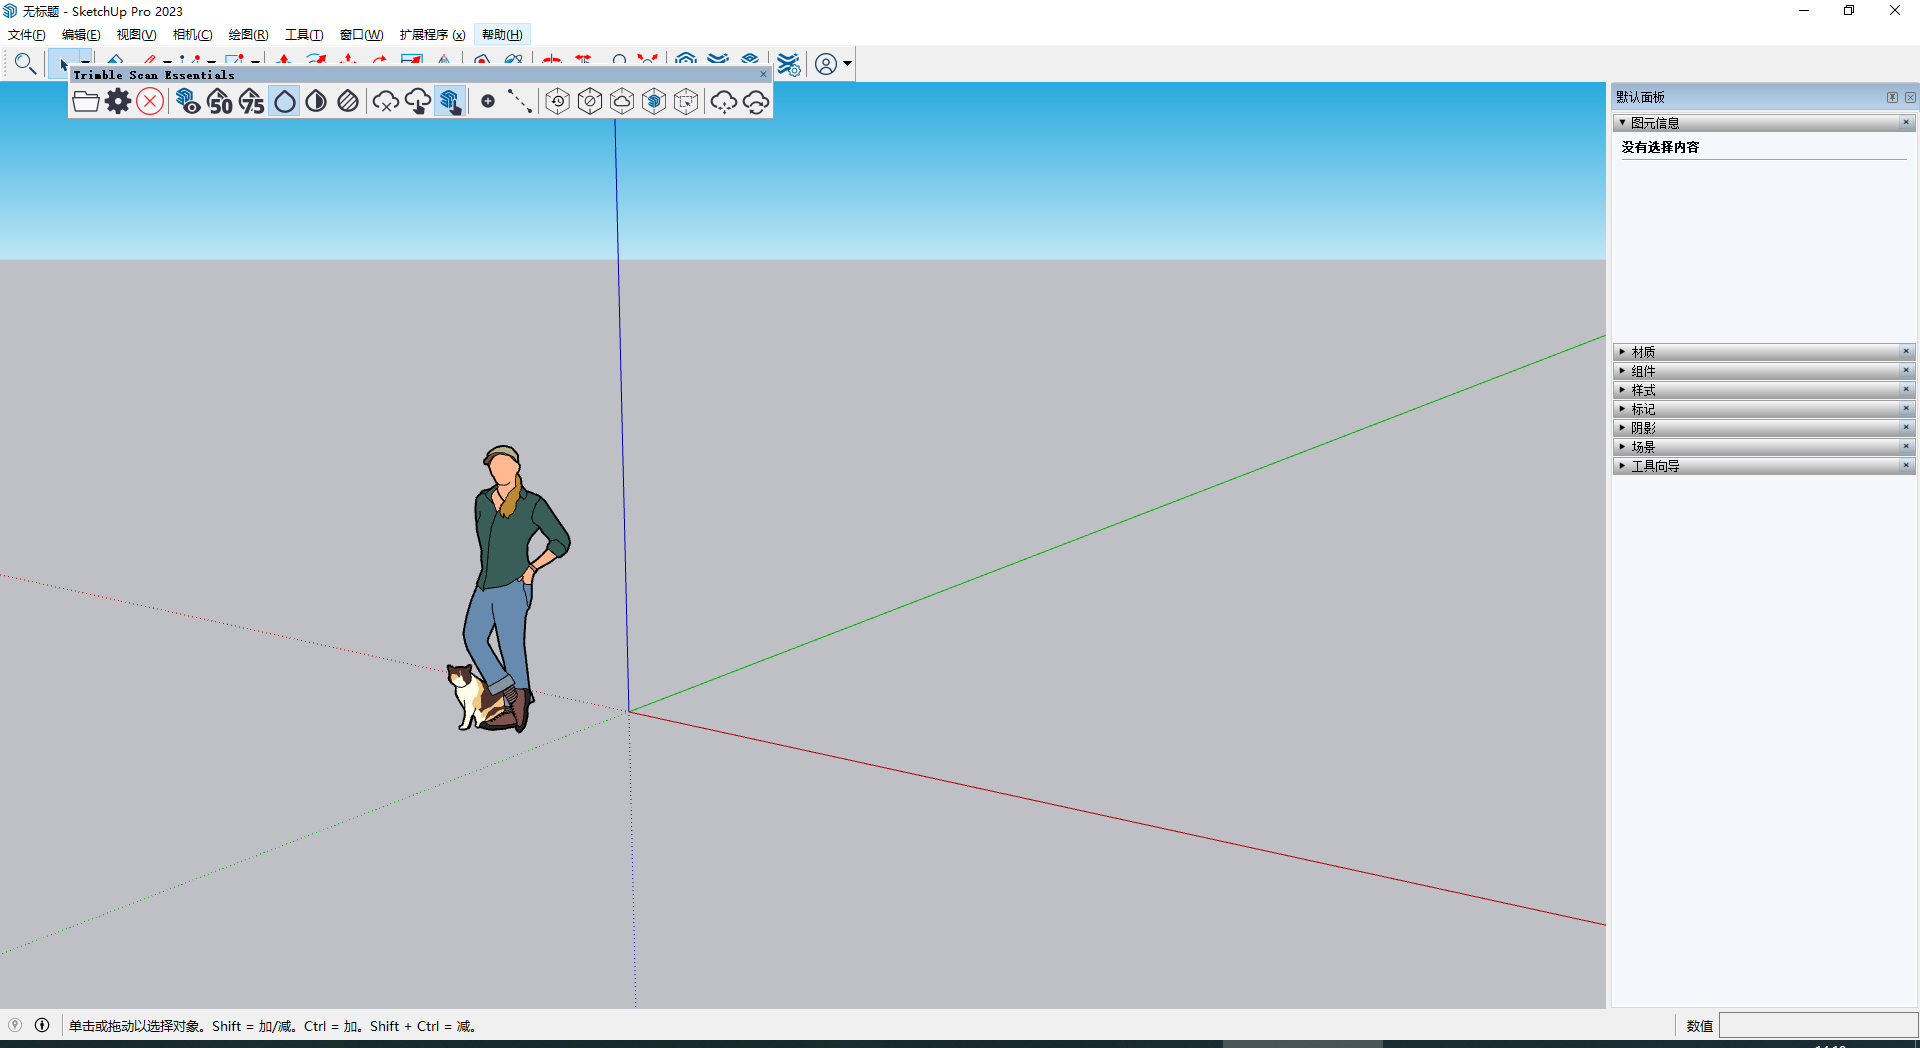Toggle the half-filled droplet display mode

pos(316,102)
